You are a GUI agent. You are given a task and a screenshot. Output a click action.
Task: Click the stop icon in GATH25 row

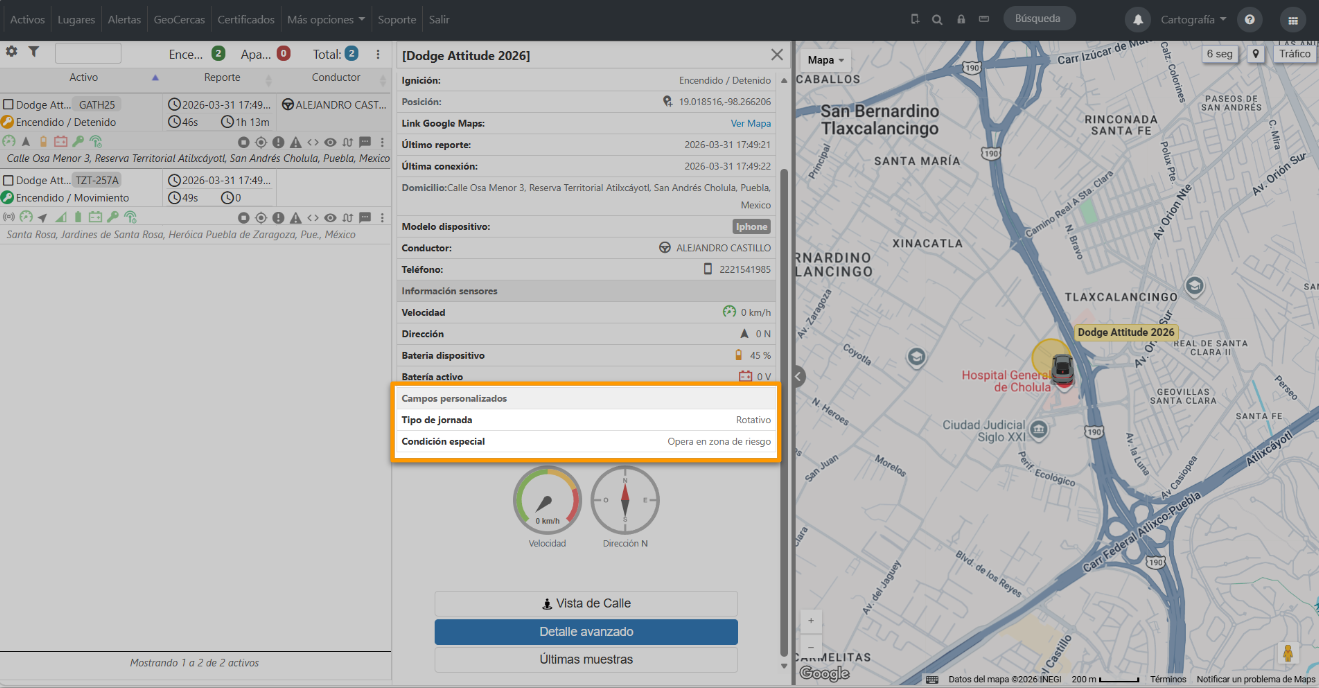pyautogui.click(x=243, y=142)
